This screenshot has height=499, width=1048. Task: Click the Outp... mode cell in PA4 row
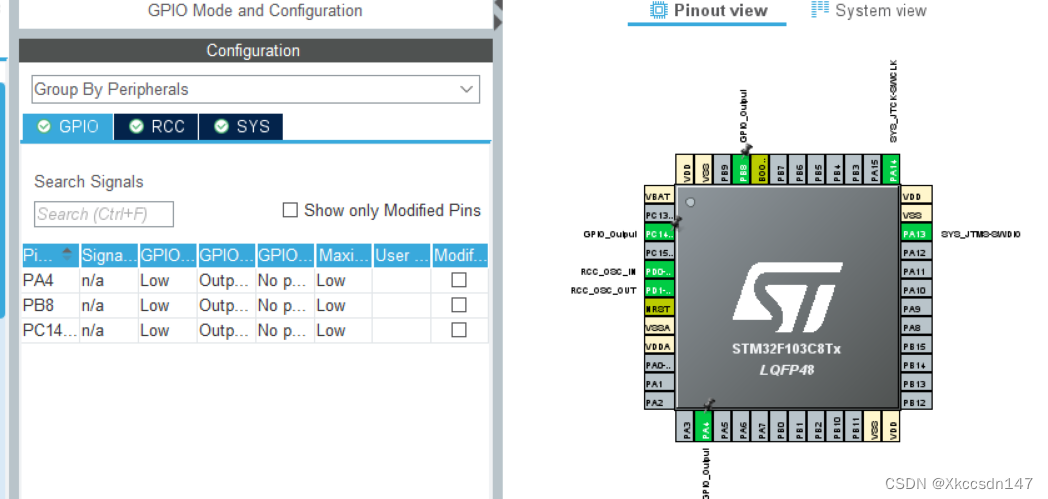coord(226,280)
